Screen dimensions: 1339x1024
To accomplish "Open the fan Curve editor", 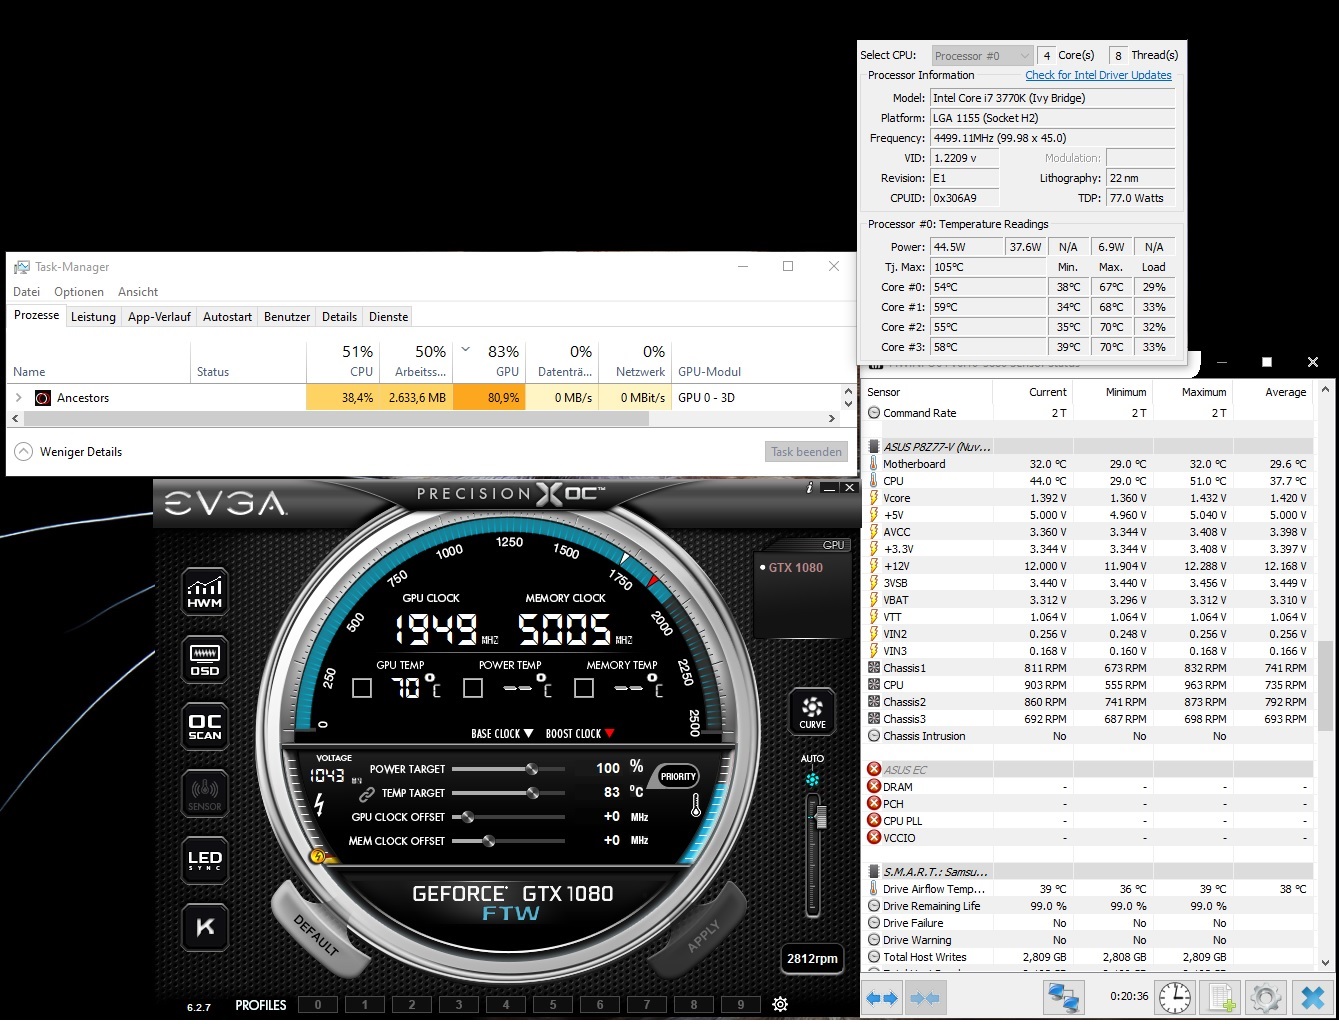I will point(812,711).
